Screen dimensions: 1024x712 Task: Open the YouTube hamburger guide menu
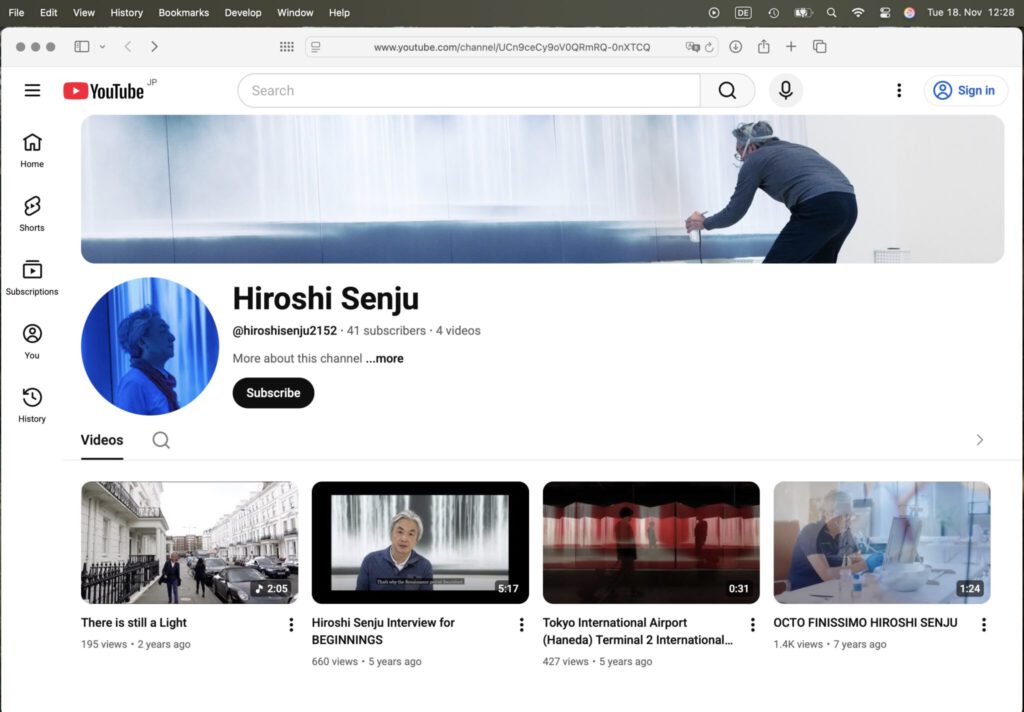pyautogui.click(x=32, y=90)
